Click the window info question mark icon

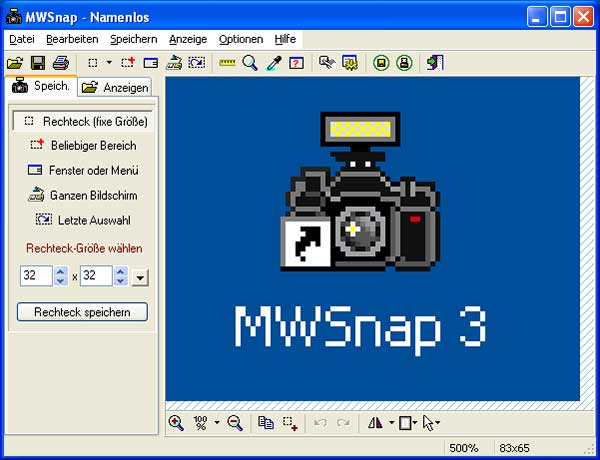297,63
